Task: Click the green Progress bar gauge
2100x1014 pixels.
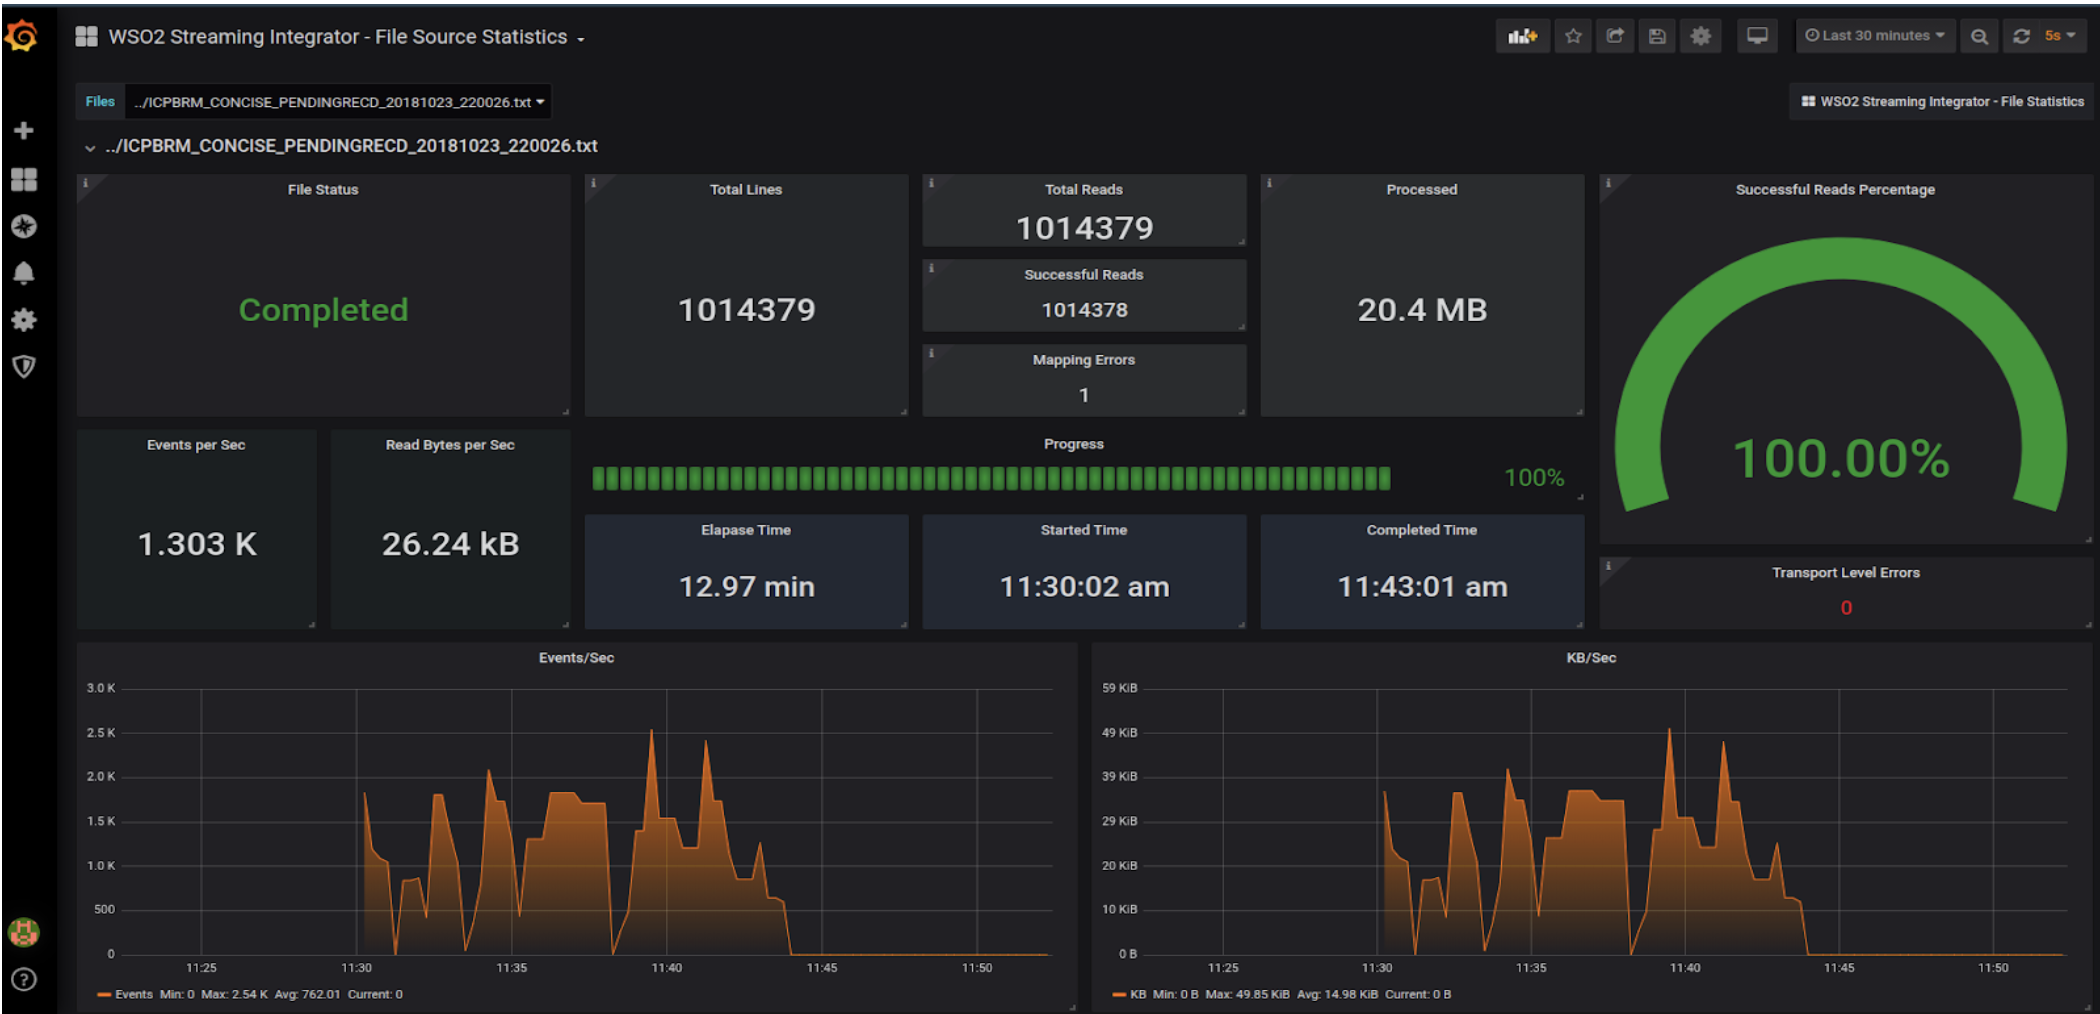Action: [x=991, y=478]
